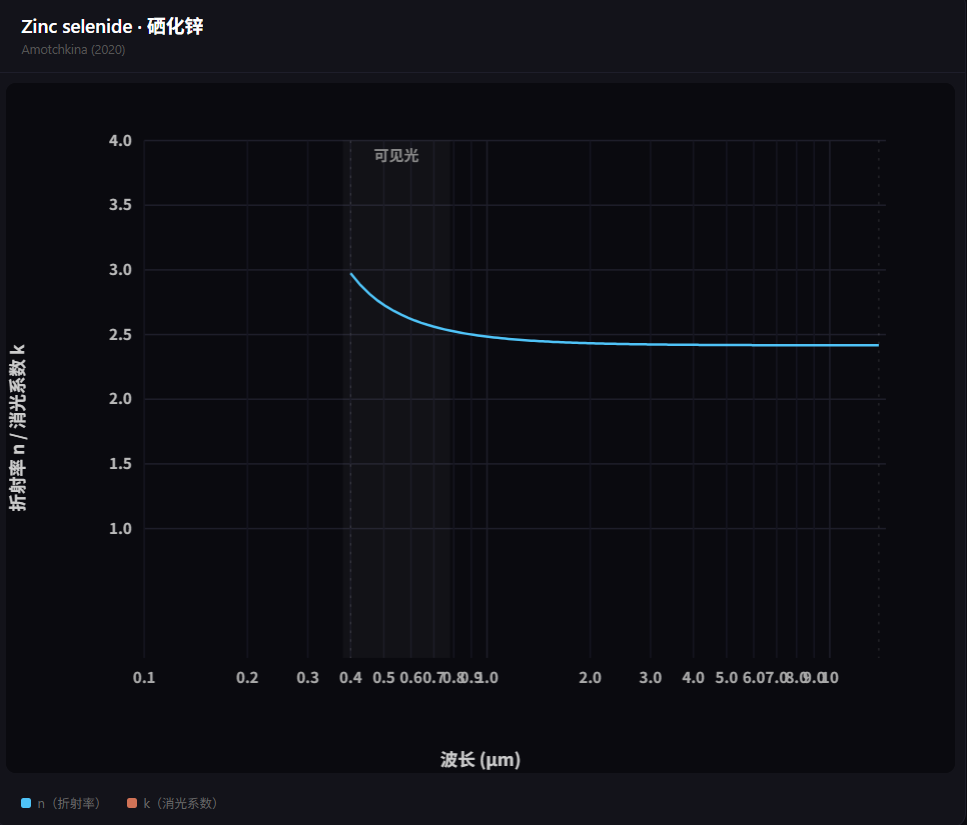The width and height of the screenshot is (967, 825).
Task: Click the Zinc selenide · 硒化锌 title
Action: (x=112, y=27)
